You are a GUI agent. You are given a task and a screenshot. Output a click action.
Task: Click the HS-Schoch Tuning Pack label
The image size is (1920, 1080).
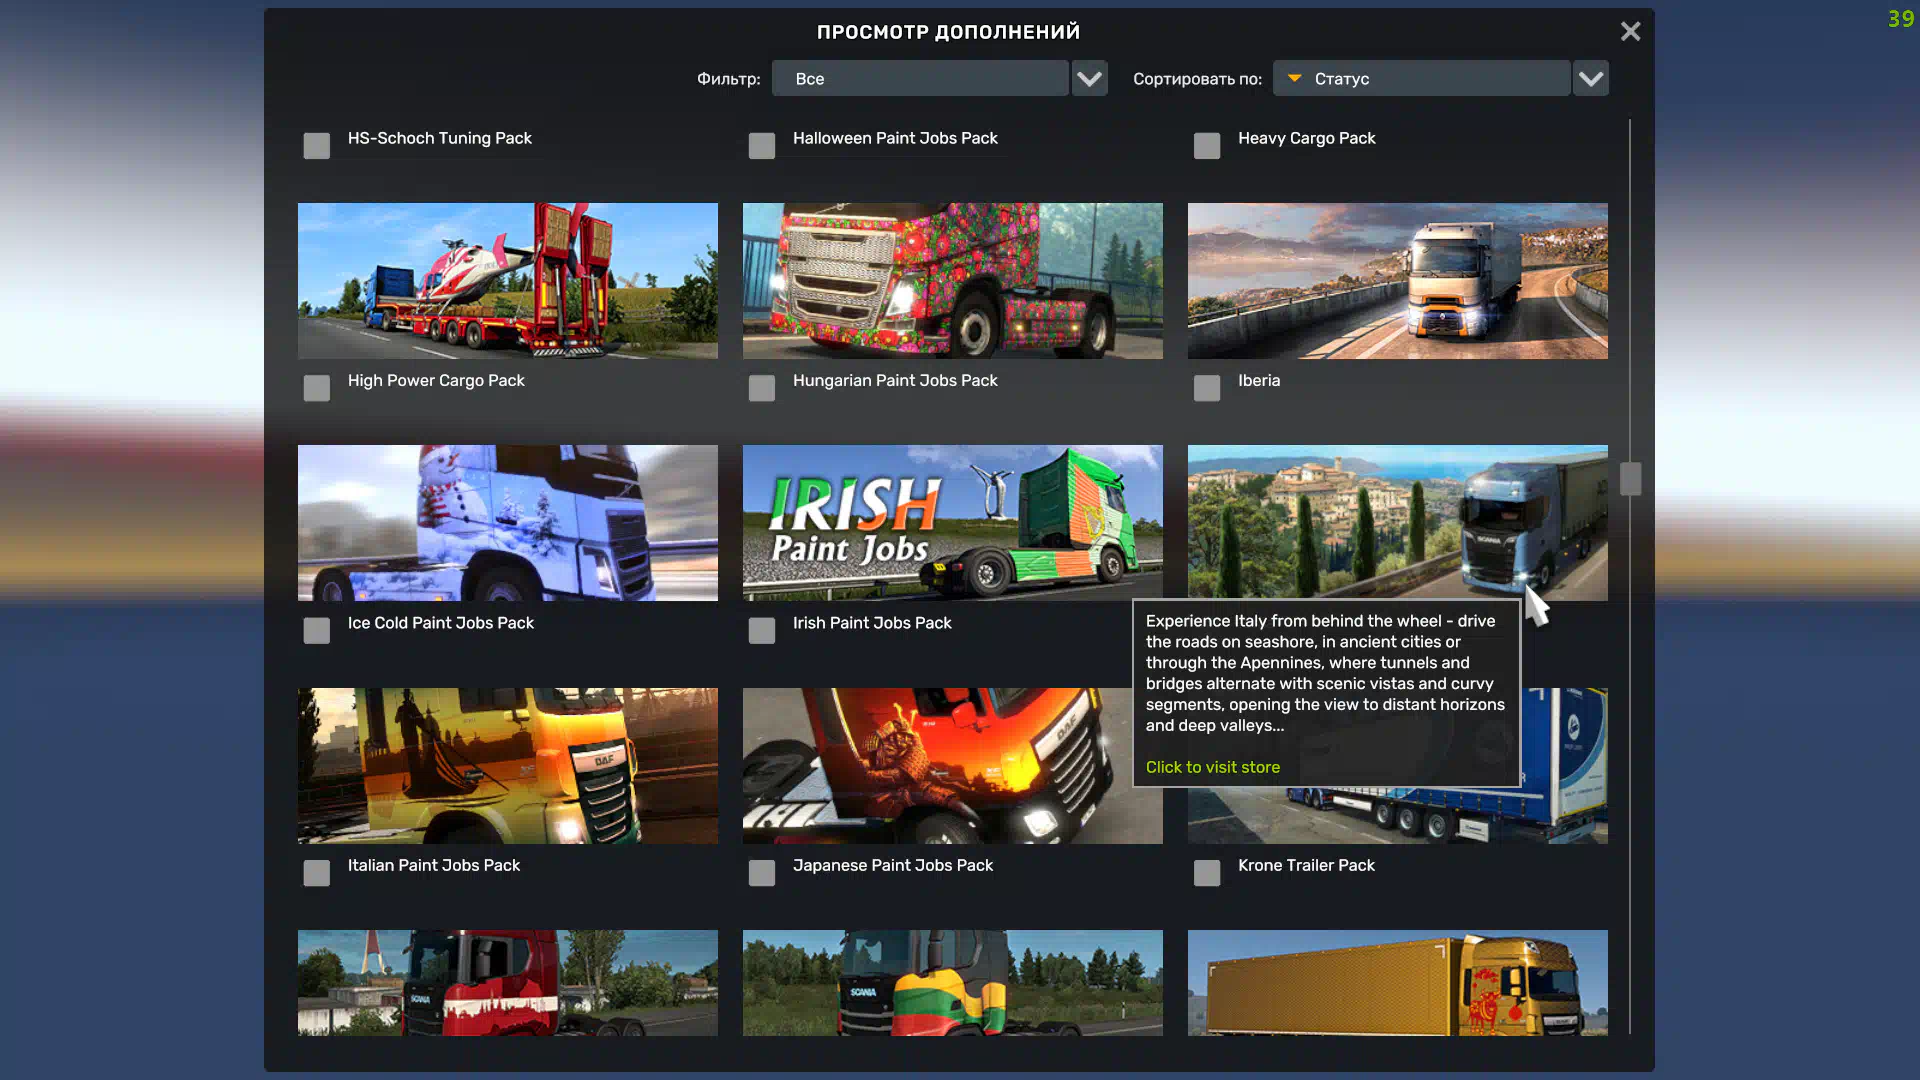tap(440, 138)
